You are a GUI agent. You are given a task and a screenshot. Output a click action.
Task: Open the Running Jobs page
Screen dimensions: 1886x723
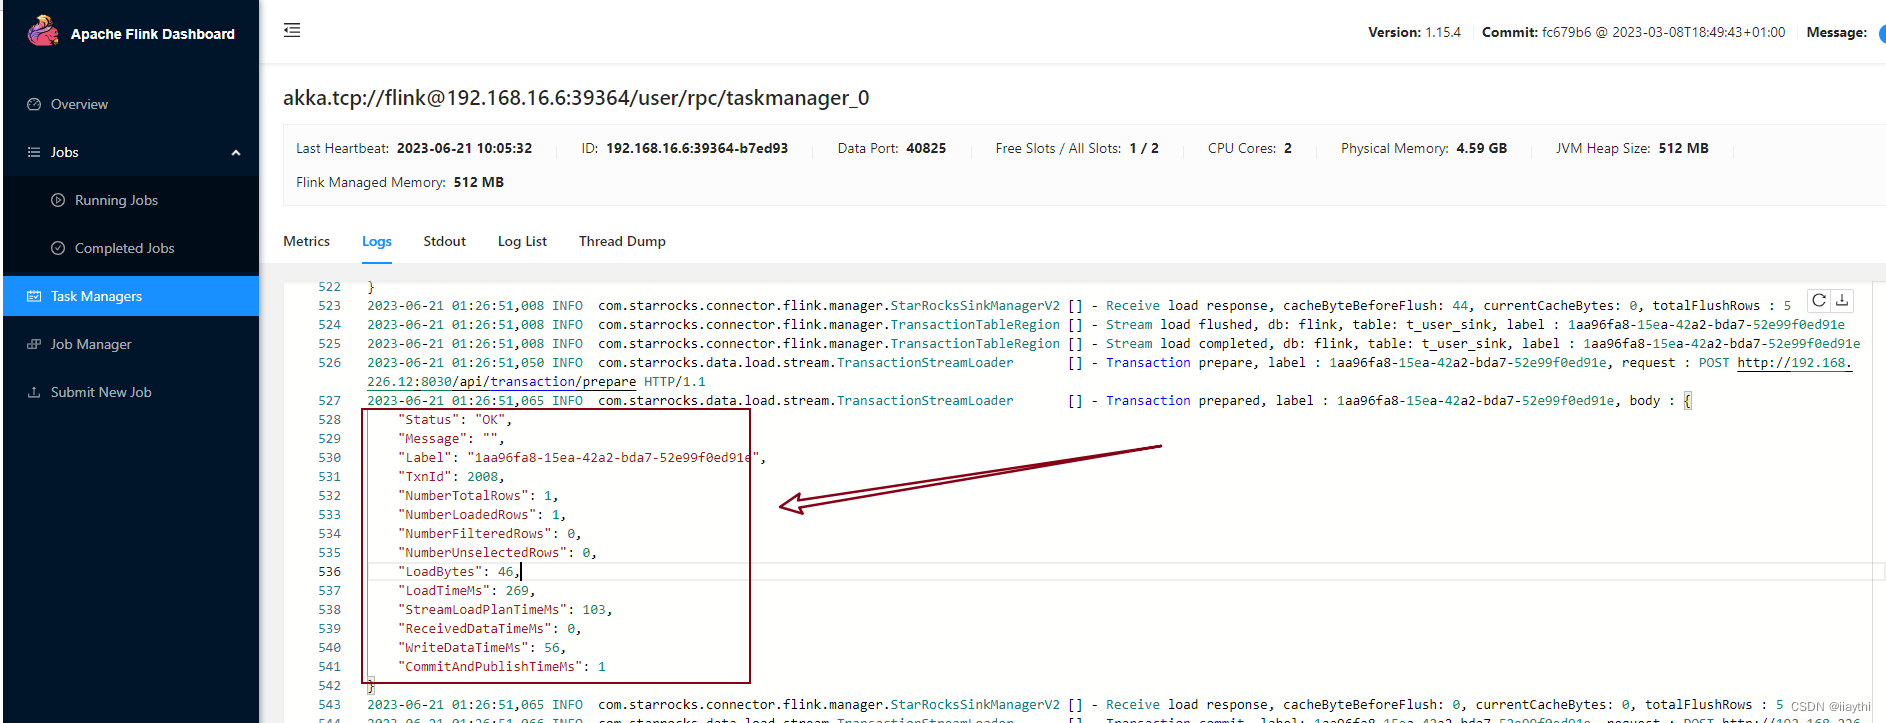(116, 200)
